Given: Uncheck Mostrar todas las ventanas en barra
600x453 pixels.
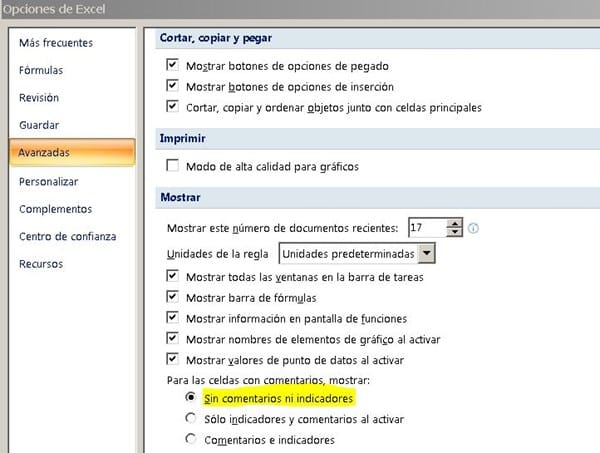Looking at the screenshot, I should pyautogui.click(x=172, y=275).
